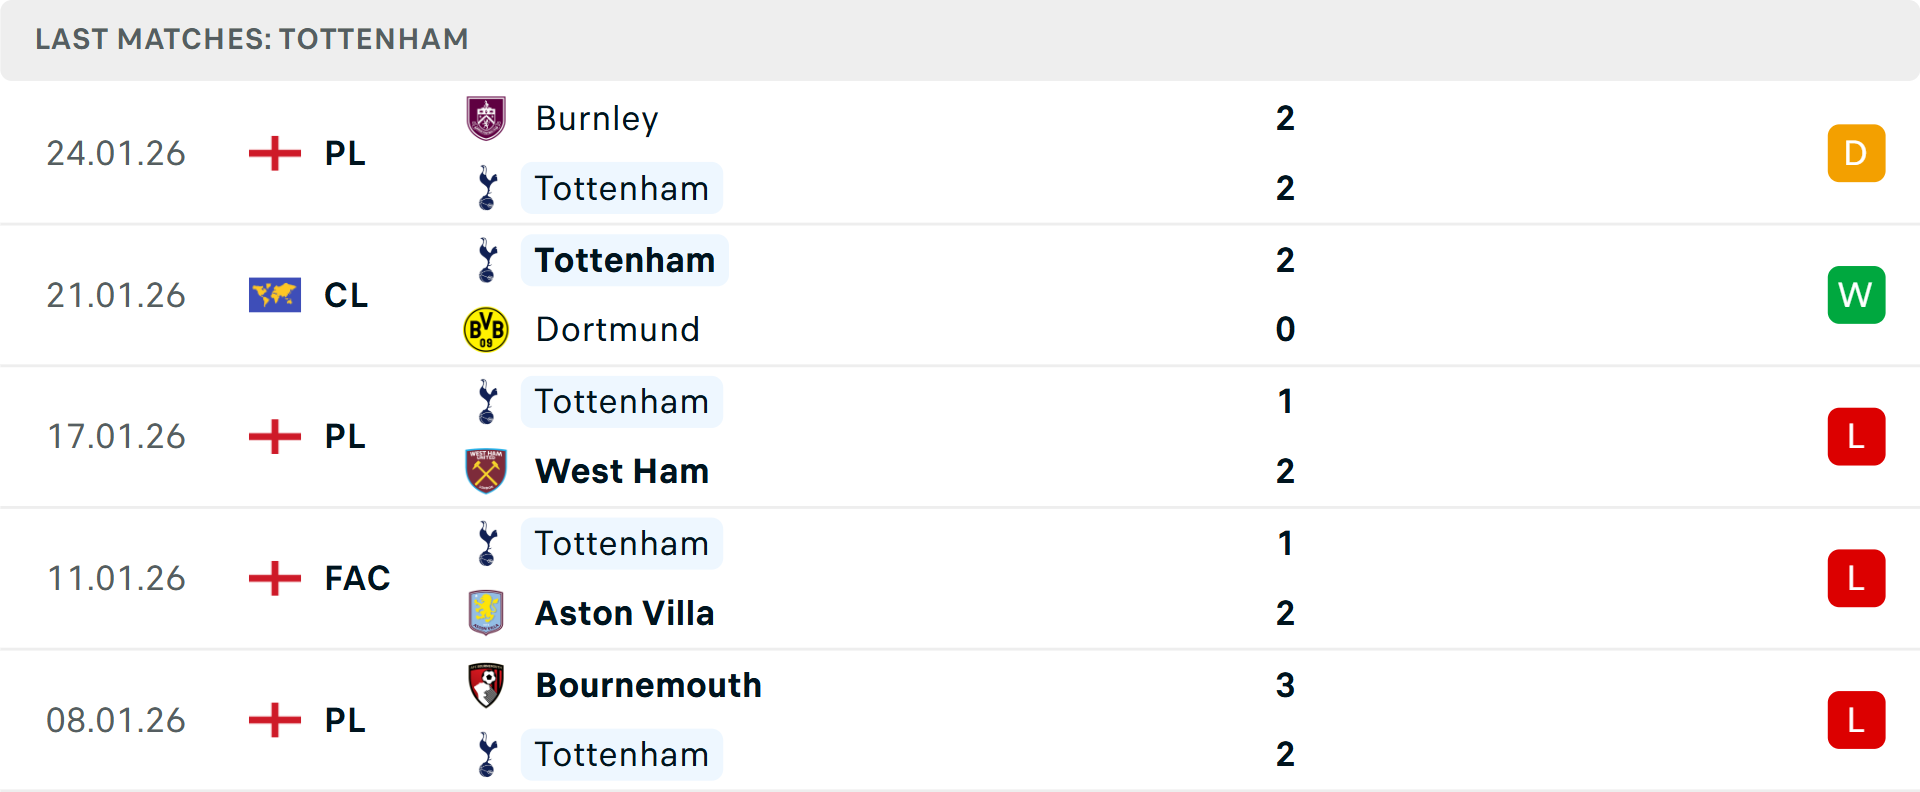This screenshot has width=1920, height=792.
Task: Click the yellow D result badge
Action: pos(1856,153)
